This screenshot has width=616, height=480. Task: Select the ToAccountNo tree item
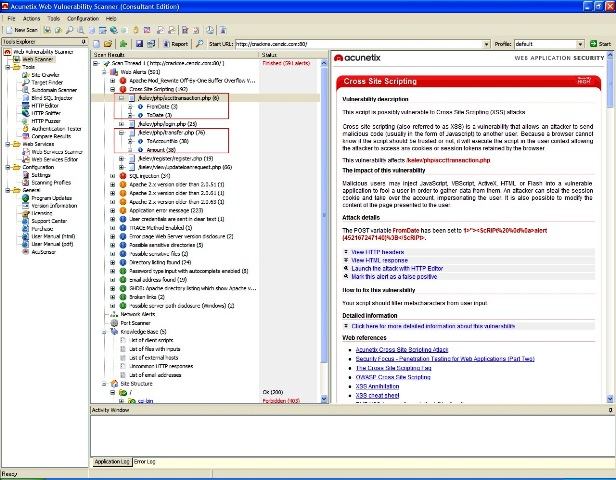[167, 141]
